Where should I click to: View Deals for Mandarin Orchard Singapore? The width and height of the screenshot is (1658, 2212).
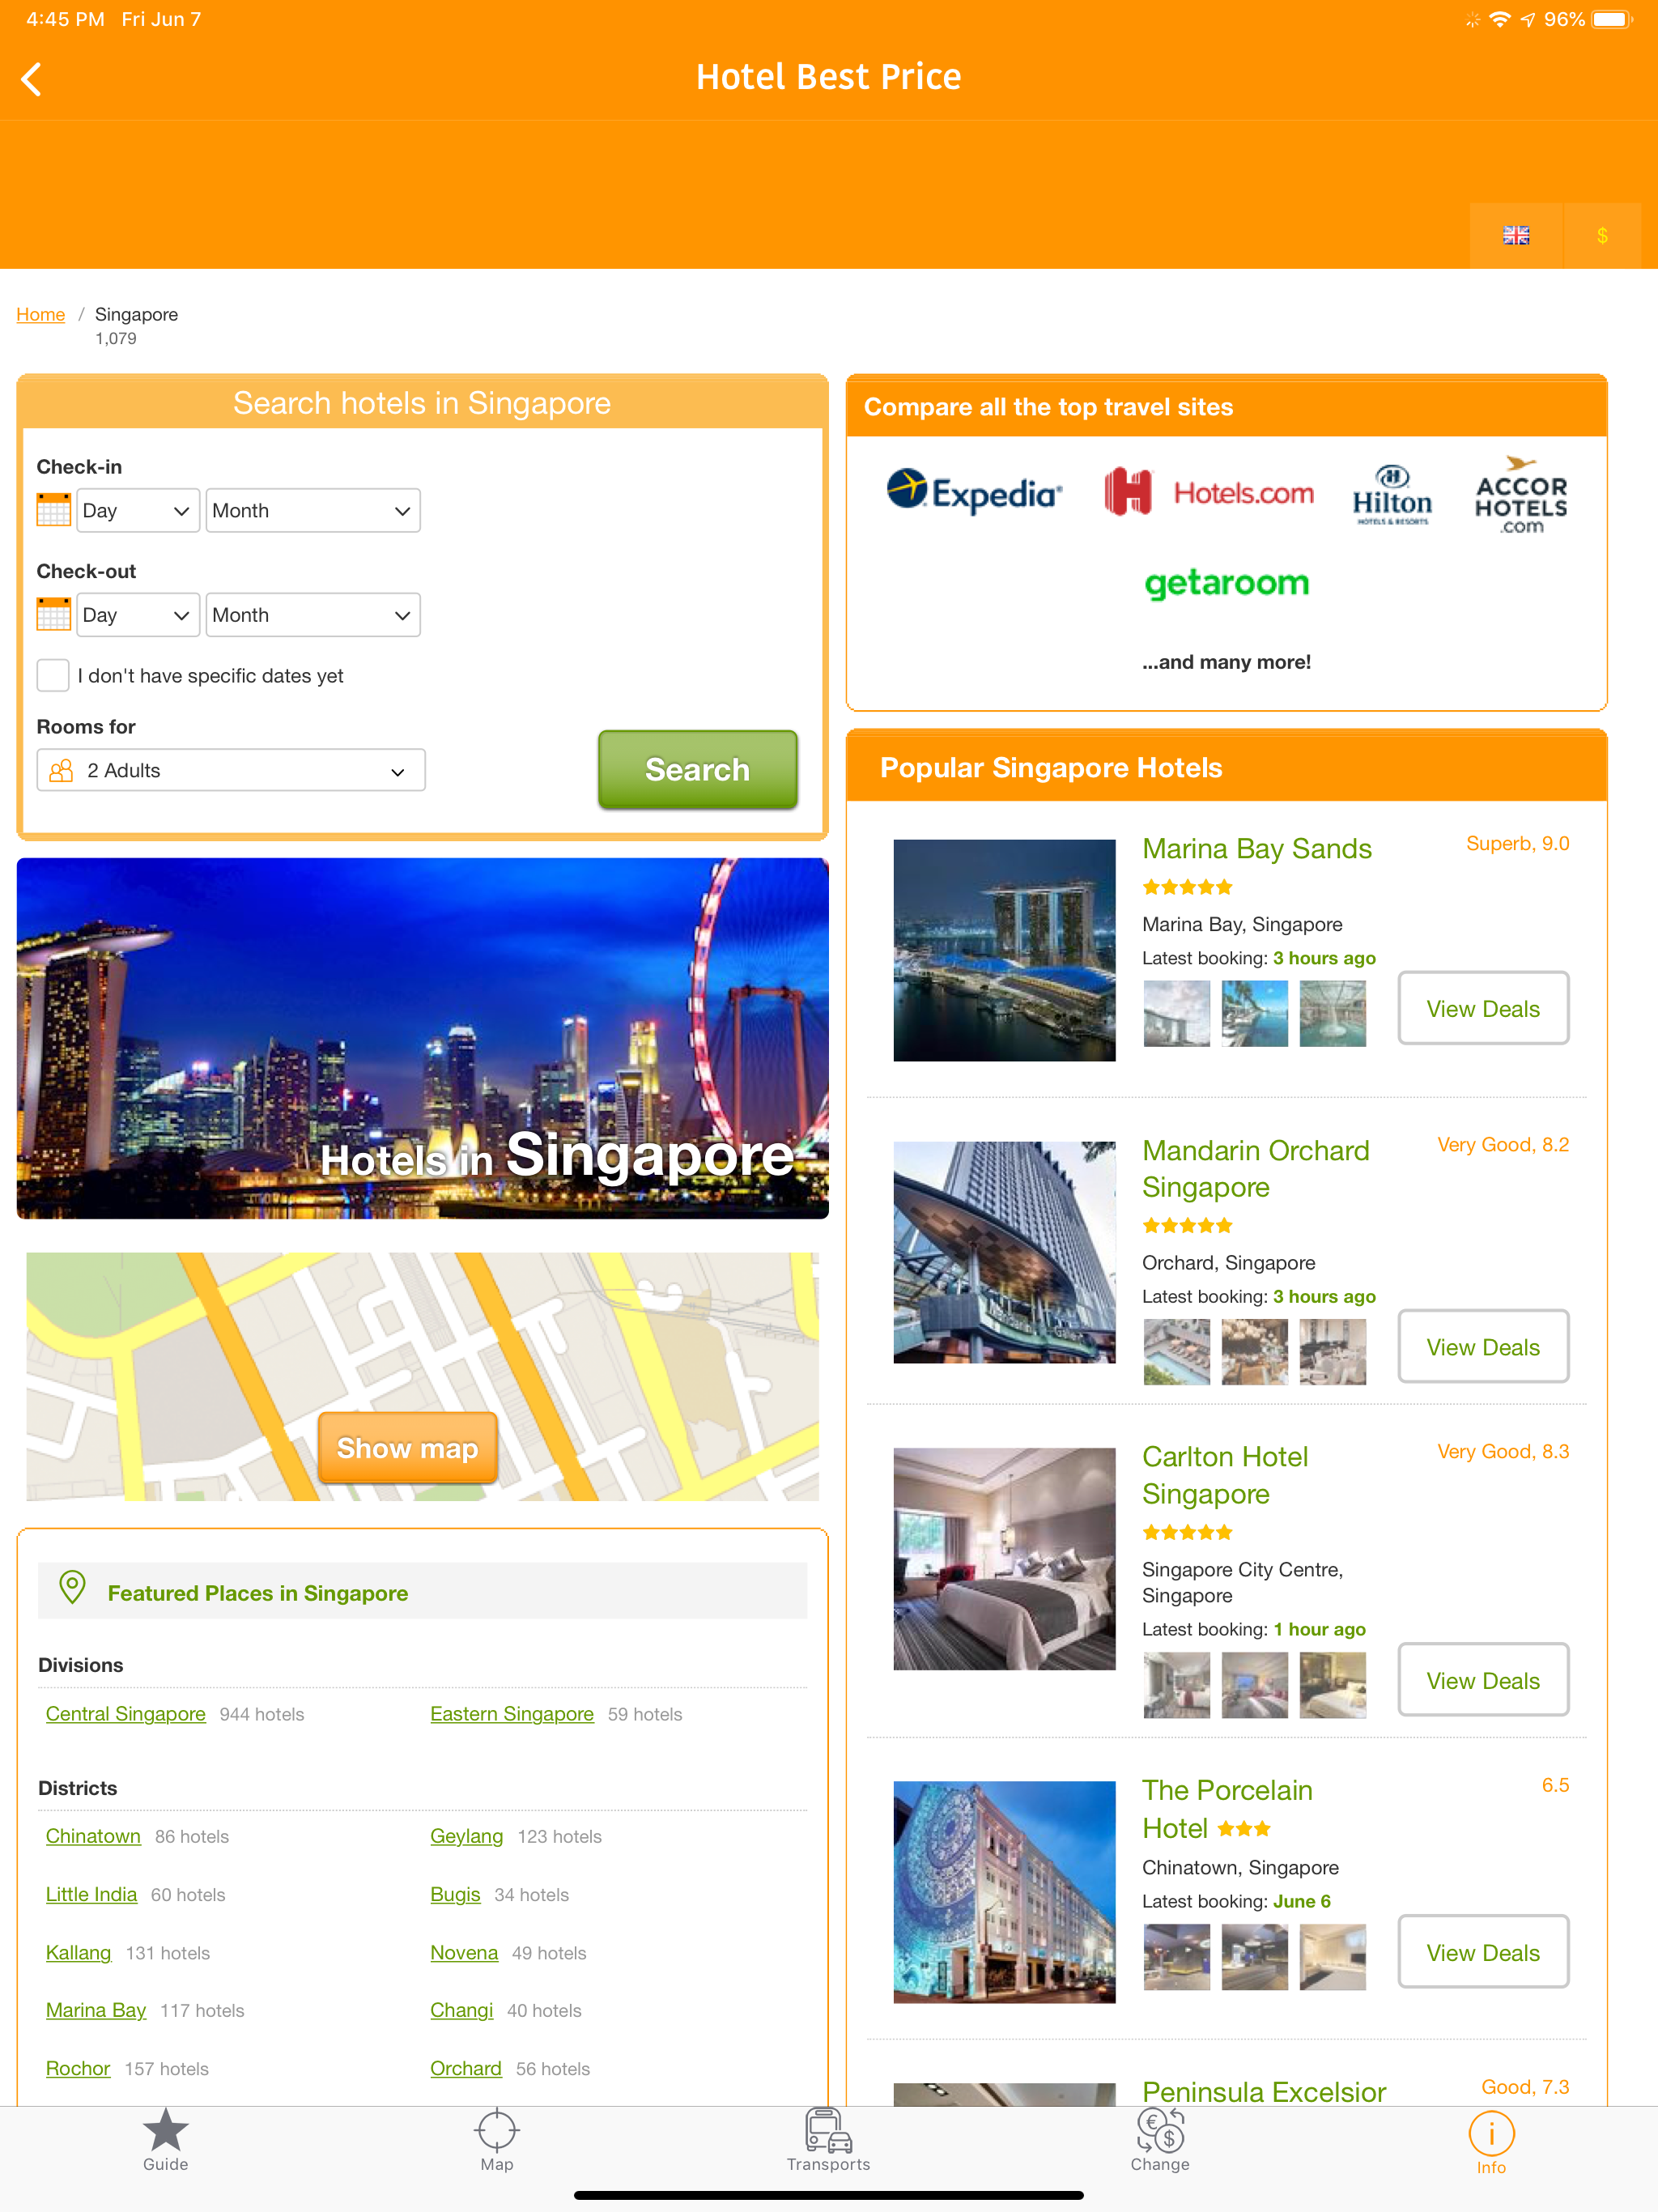pyautogui.click(x=1483, y=1346)
